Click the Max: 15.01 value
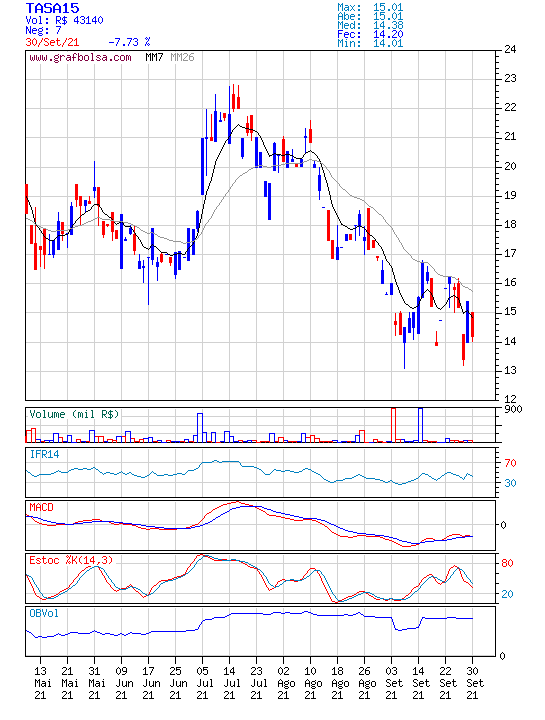 370,7
